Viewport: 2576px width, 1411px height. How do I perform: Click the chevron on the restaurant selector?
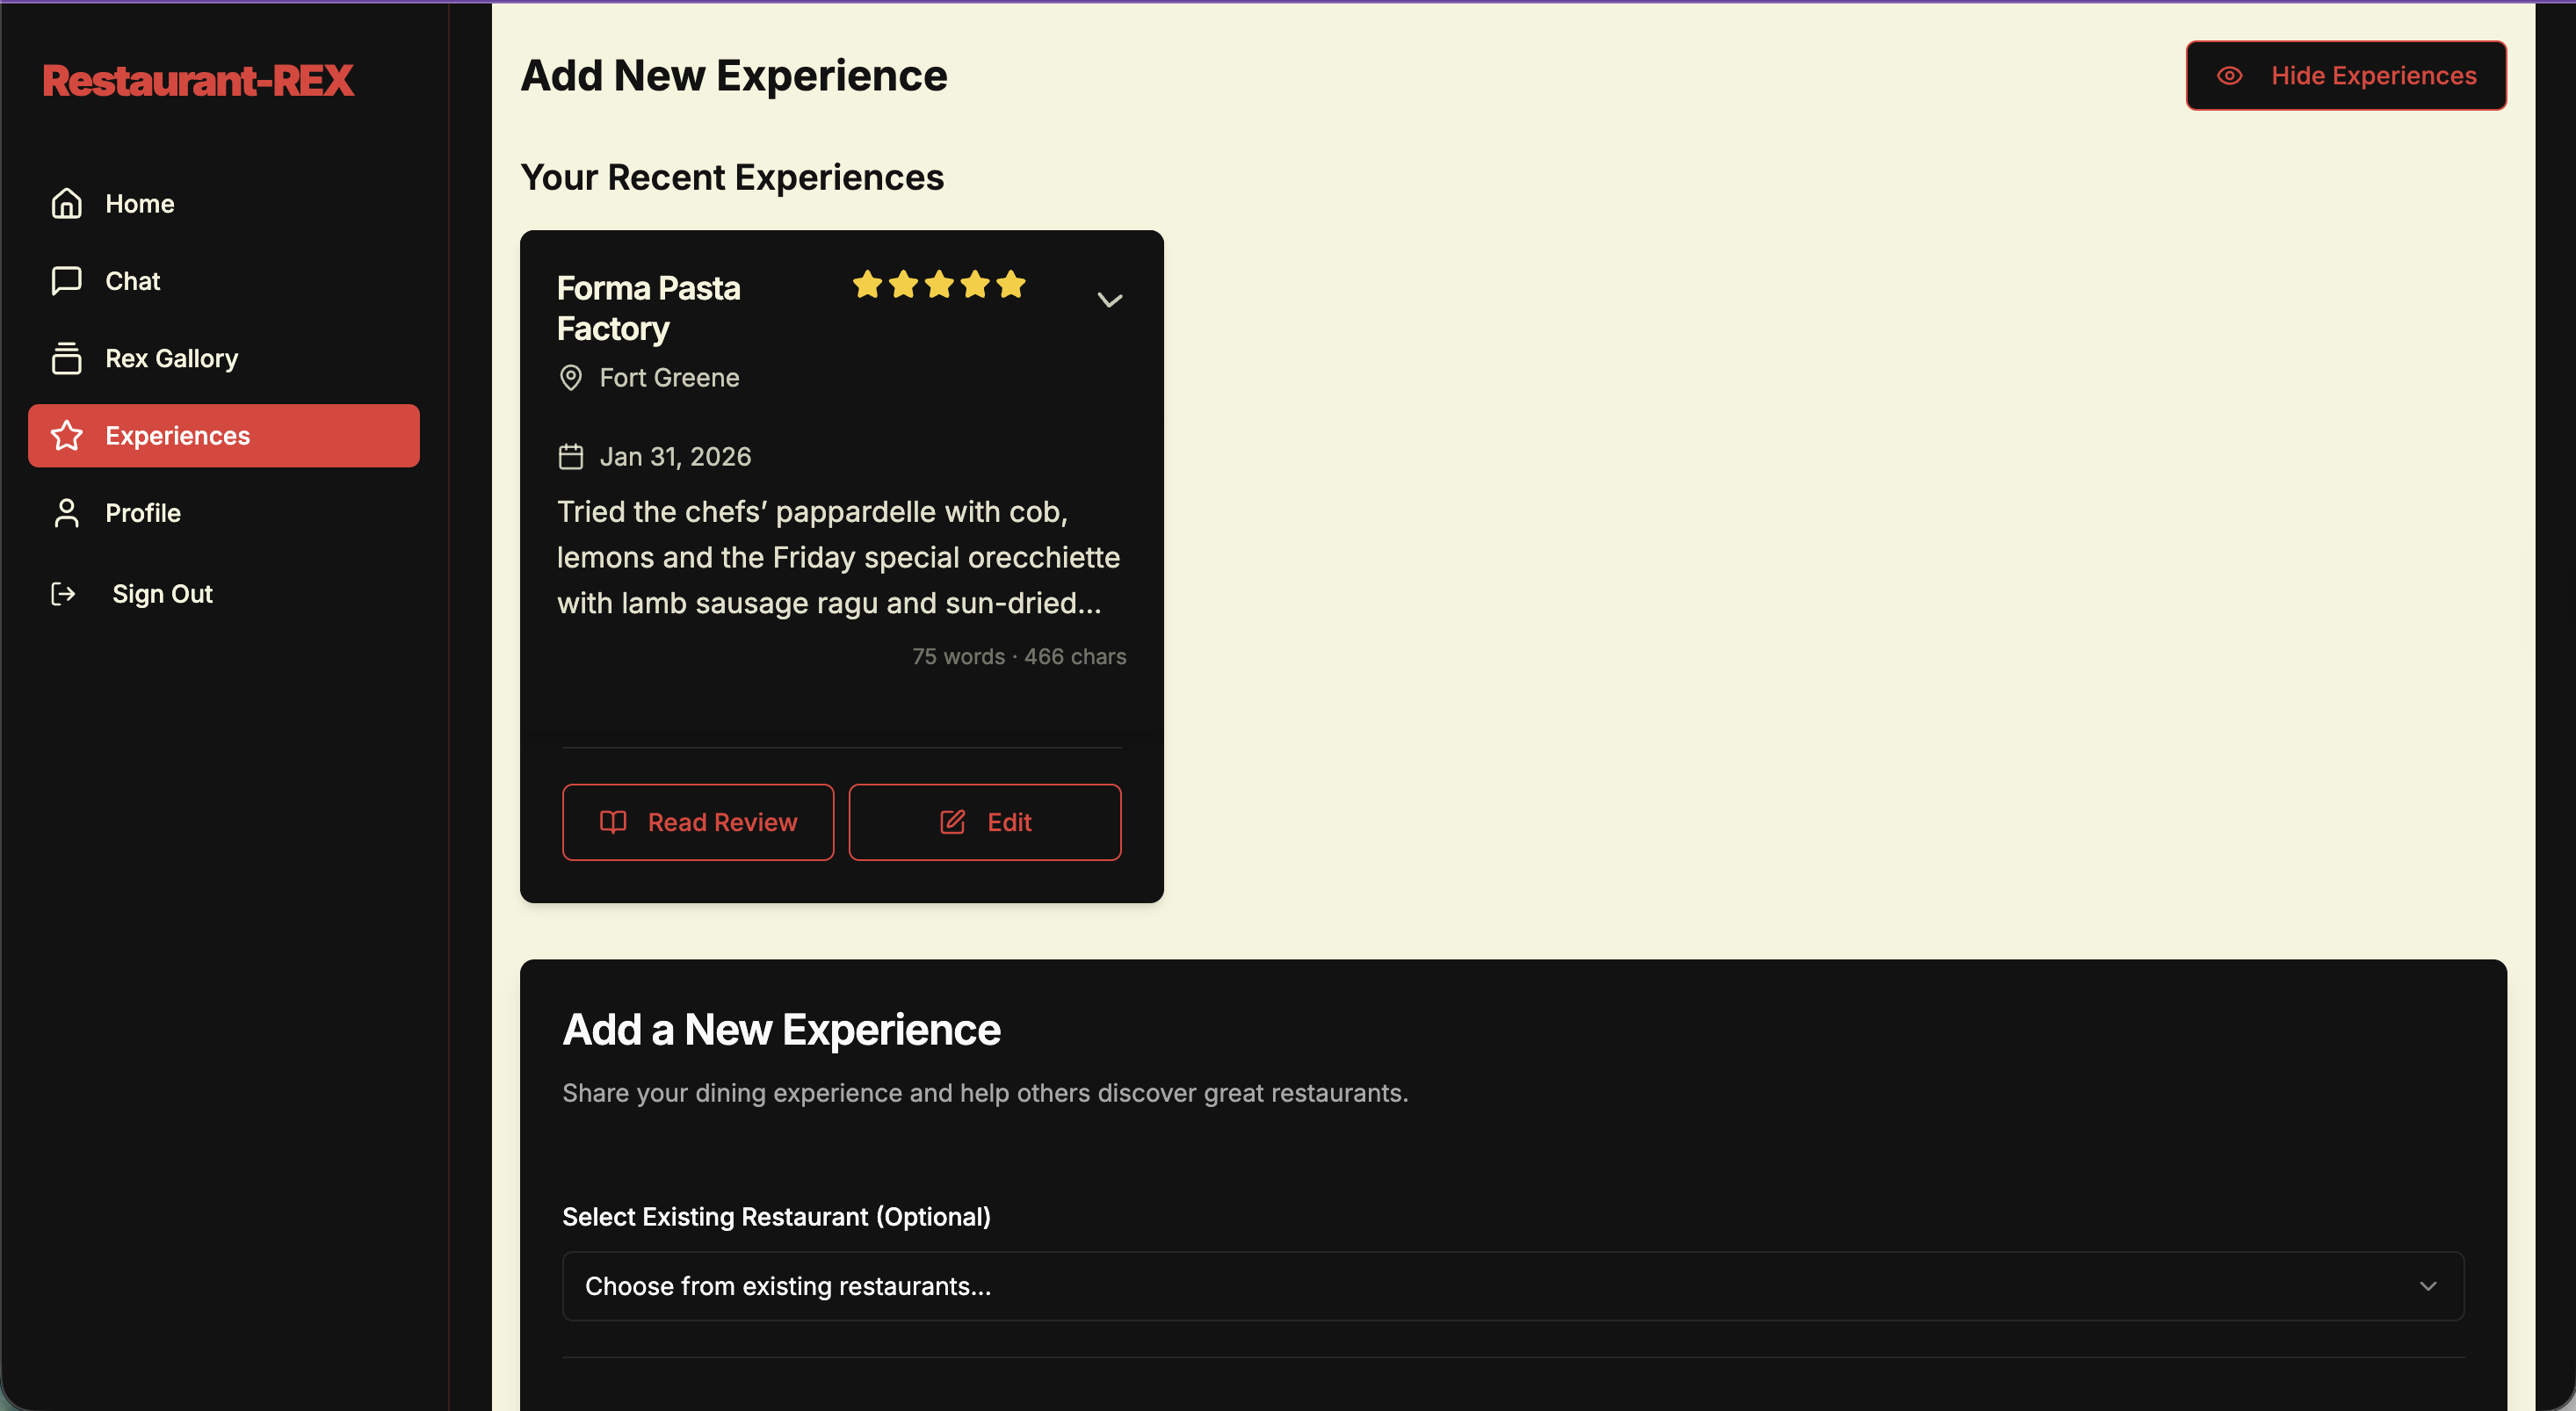pos(2430,1286)
